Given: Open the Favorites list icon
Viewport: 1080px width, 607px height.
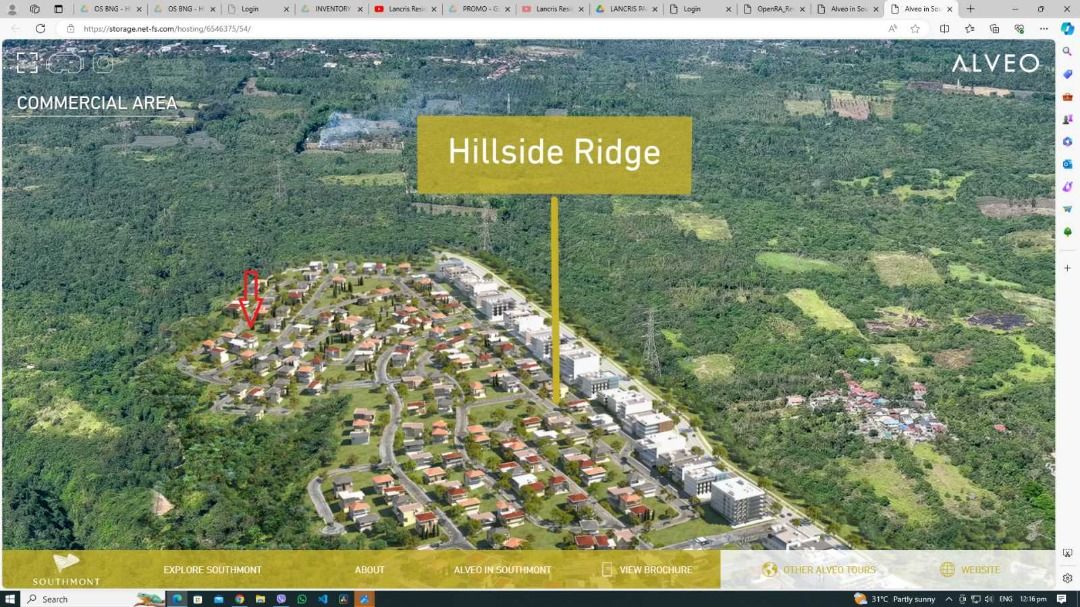Looking at the screenshot, I should click(970, 29).
